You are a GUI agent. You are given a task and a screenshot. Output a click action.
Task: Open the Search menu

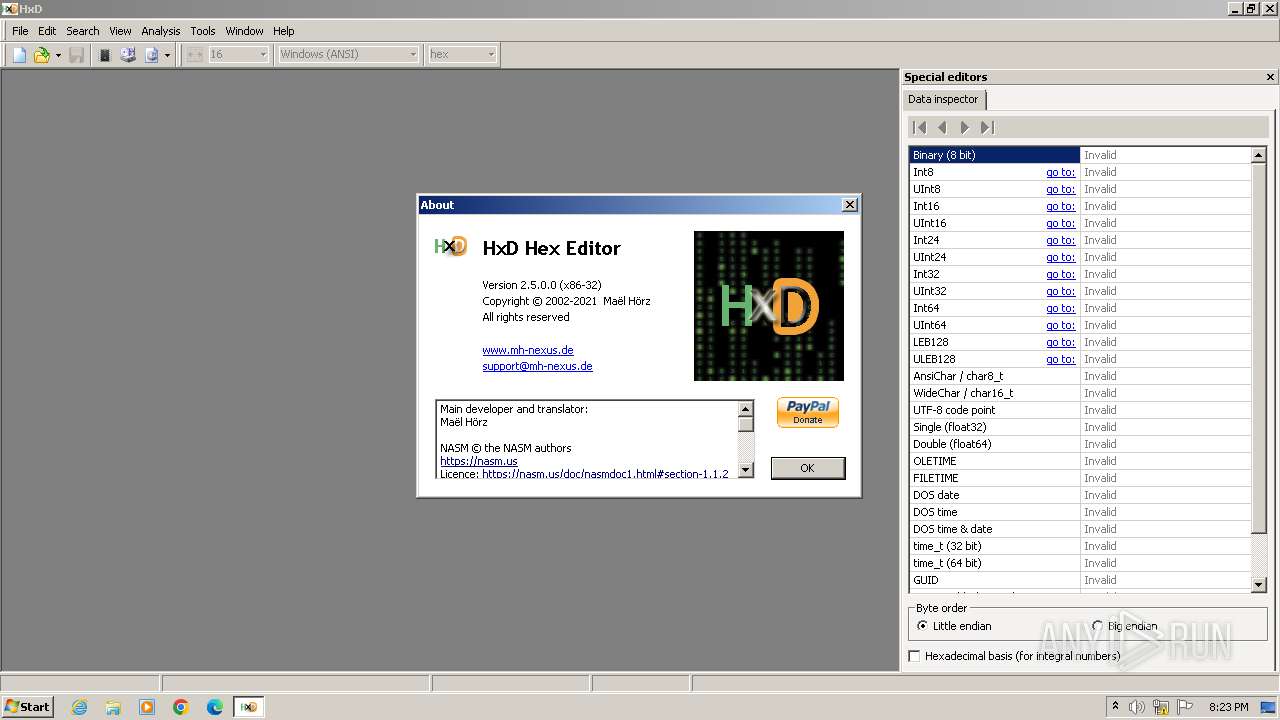point(83,31)
